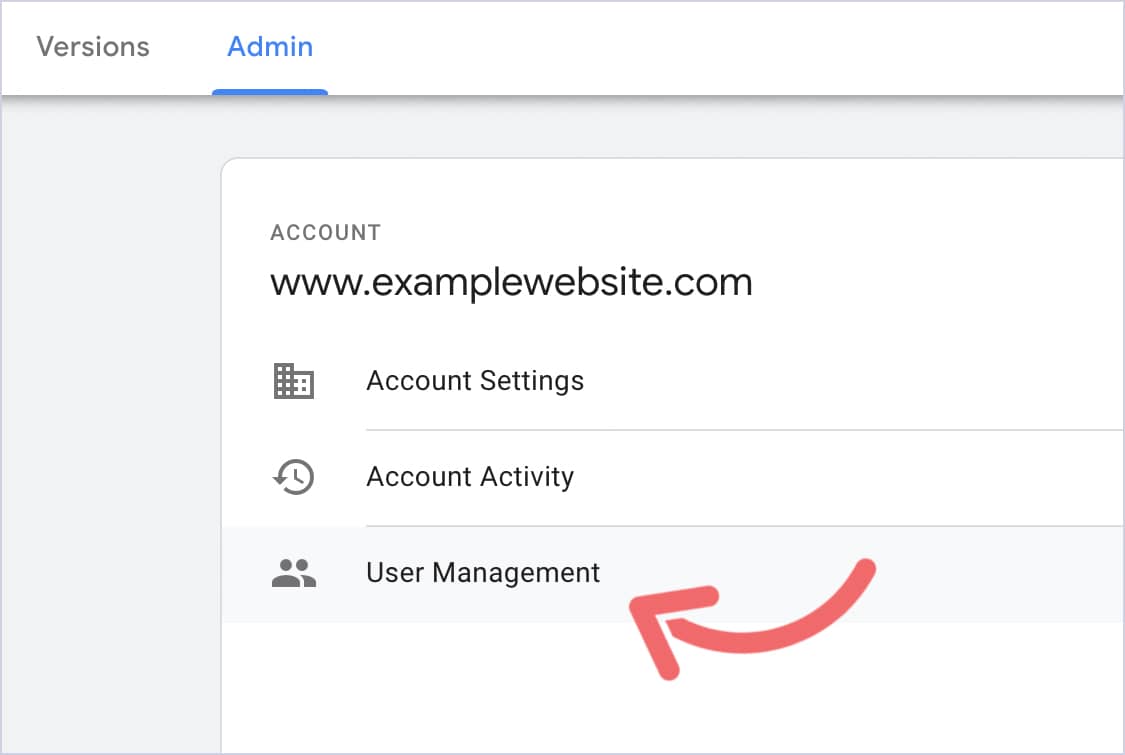Open Account Activity

click(x=470, y=477)
